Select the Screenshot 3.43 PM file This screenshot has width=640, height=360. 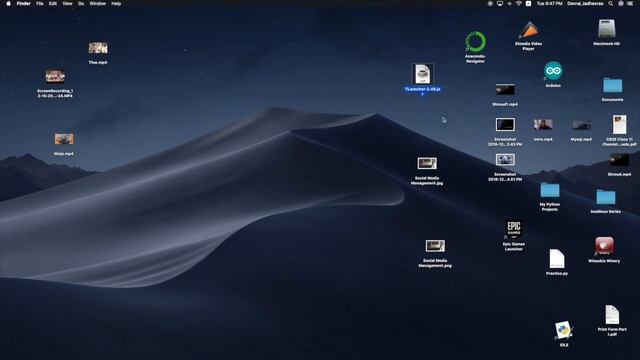[505, 125]
